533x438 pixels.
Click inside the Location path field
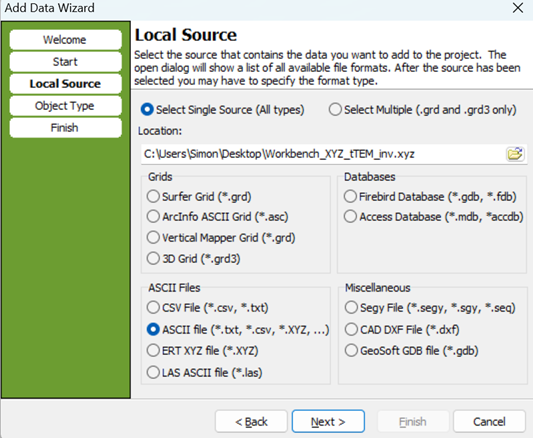(323, 154)
